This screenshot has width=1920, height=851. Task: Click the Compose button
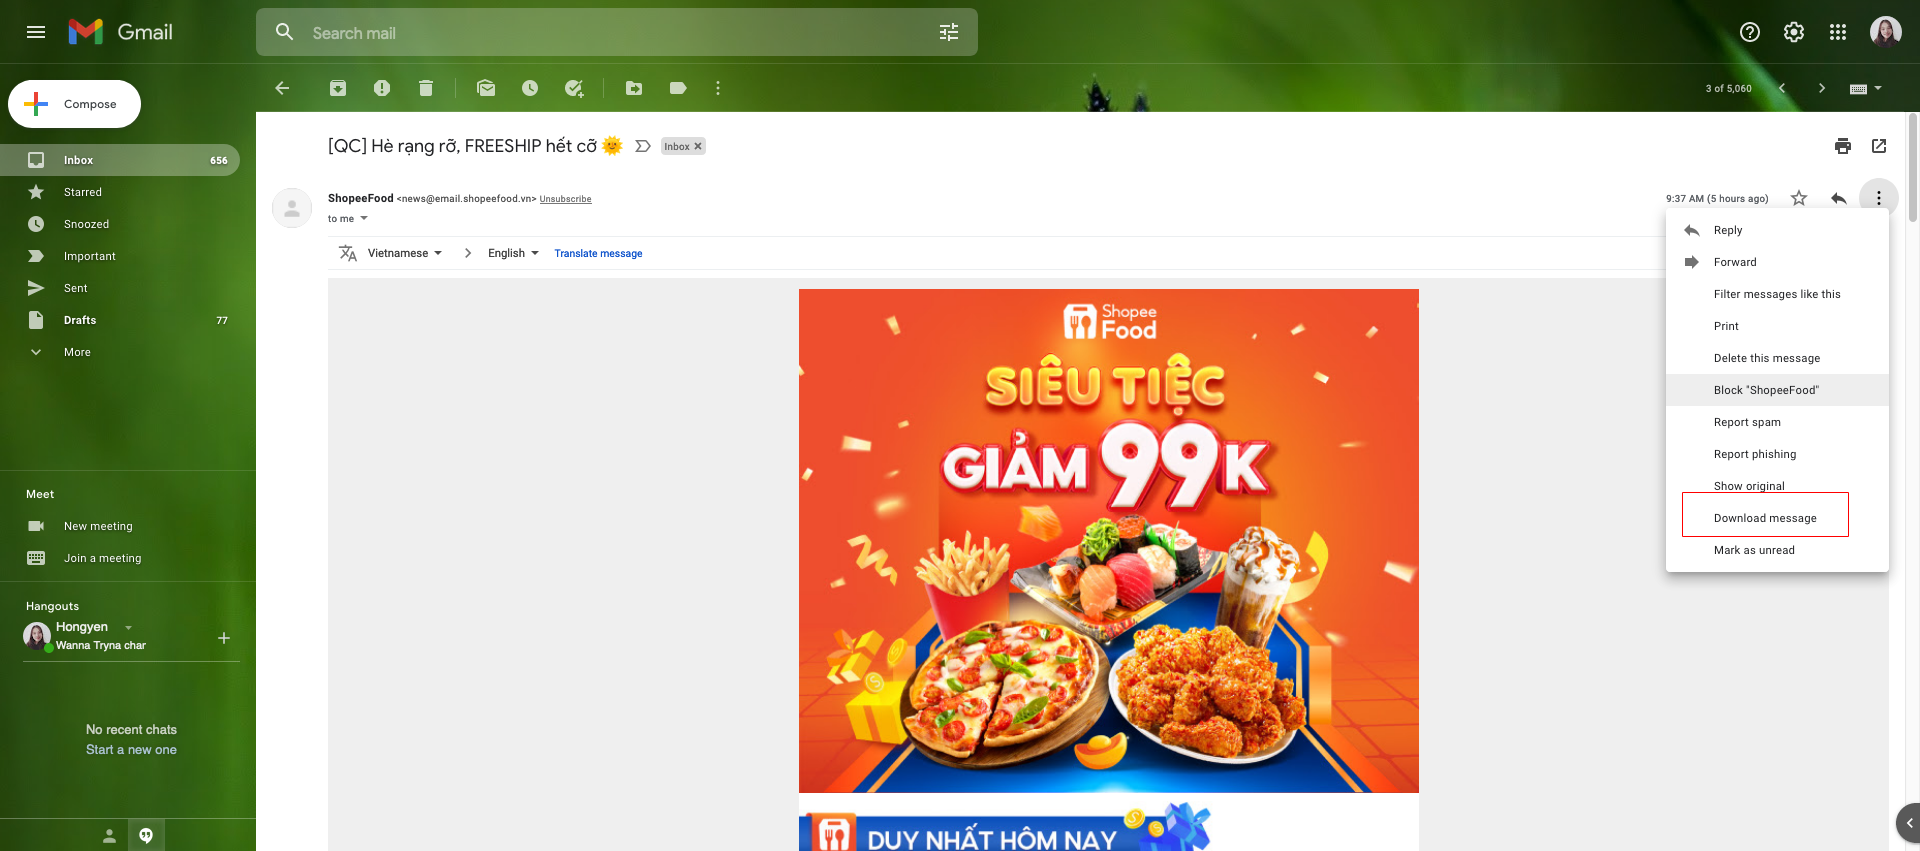(x=74, y=104)
